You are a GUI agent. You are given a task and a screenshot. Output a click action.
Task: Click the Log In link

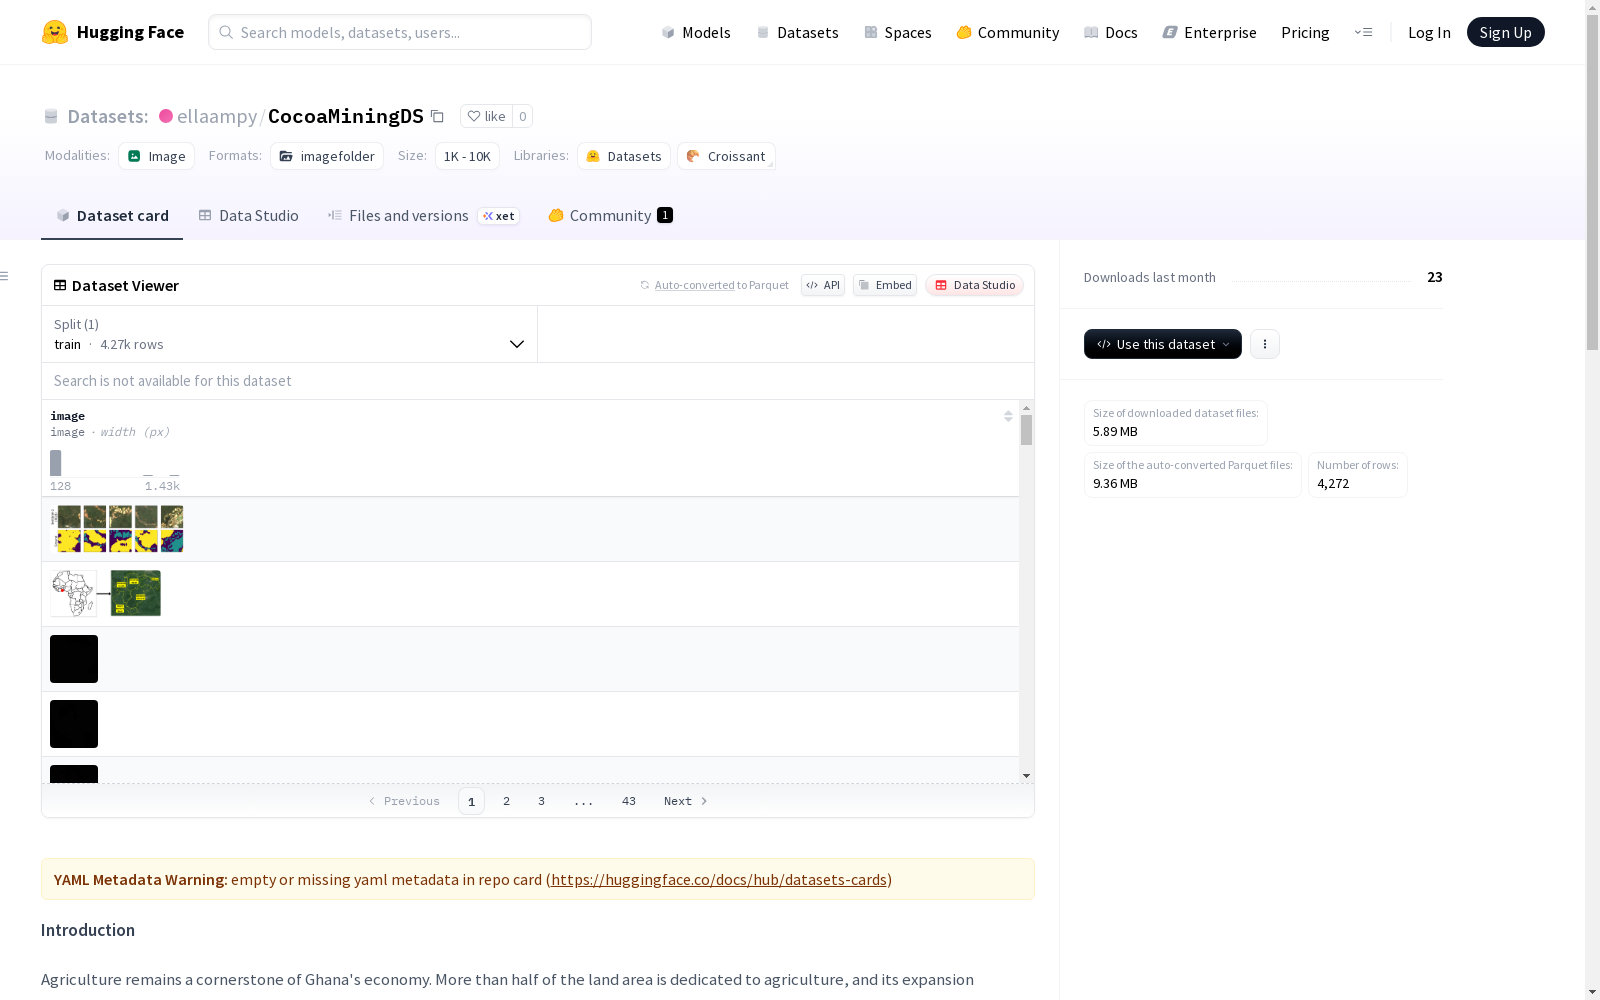click(1429, 32)
